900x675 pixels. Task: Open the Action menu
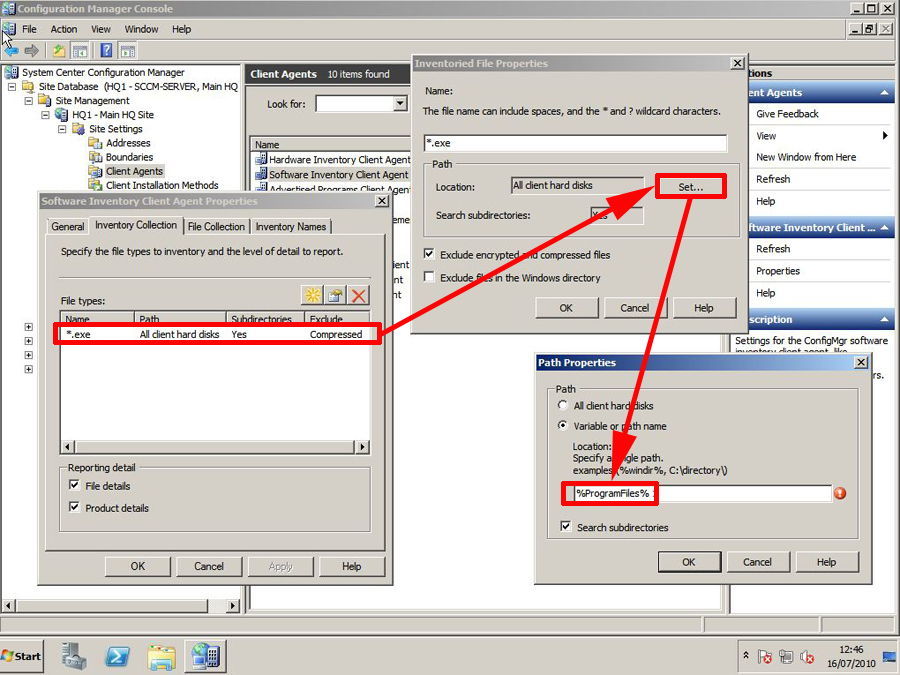point(64,29)
